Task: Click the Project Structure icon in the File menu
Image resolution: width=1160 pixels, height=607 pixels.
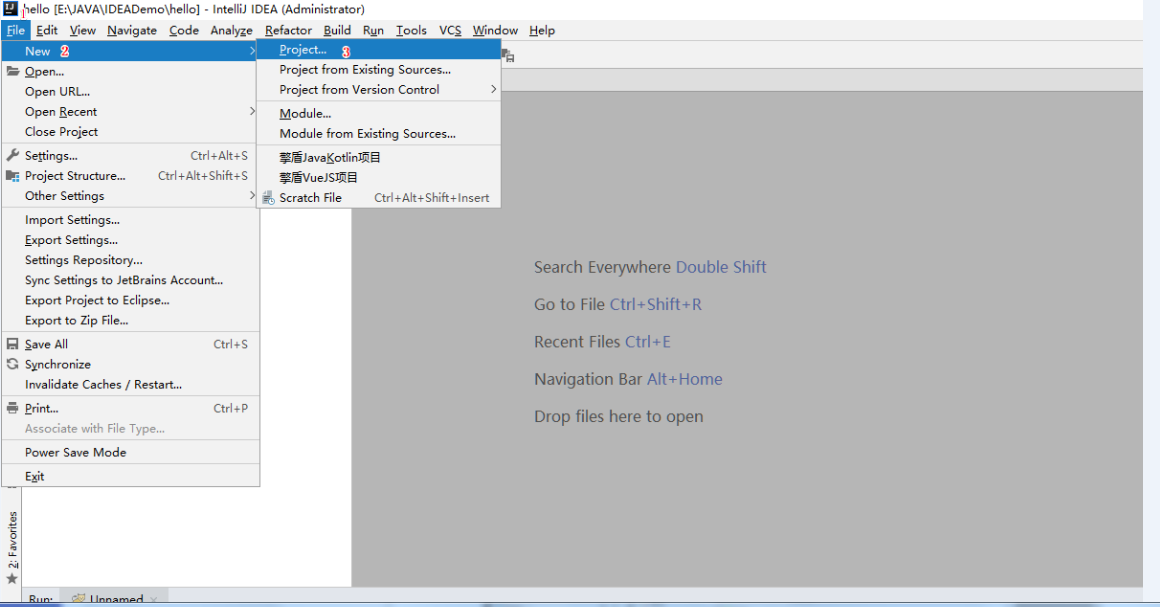Action: point(13,176)
